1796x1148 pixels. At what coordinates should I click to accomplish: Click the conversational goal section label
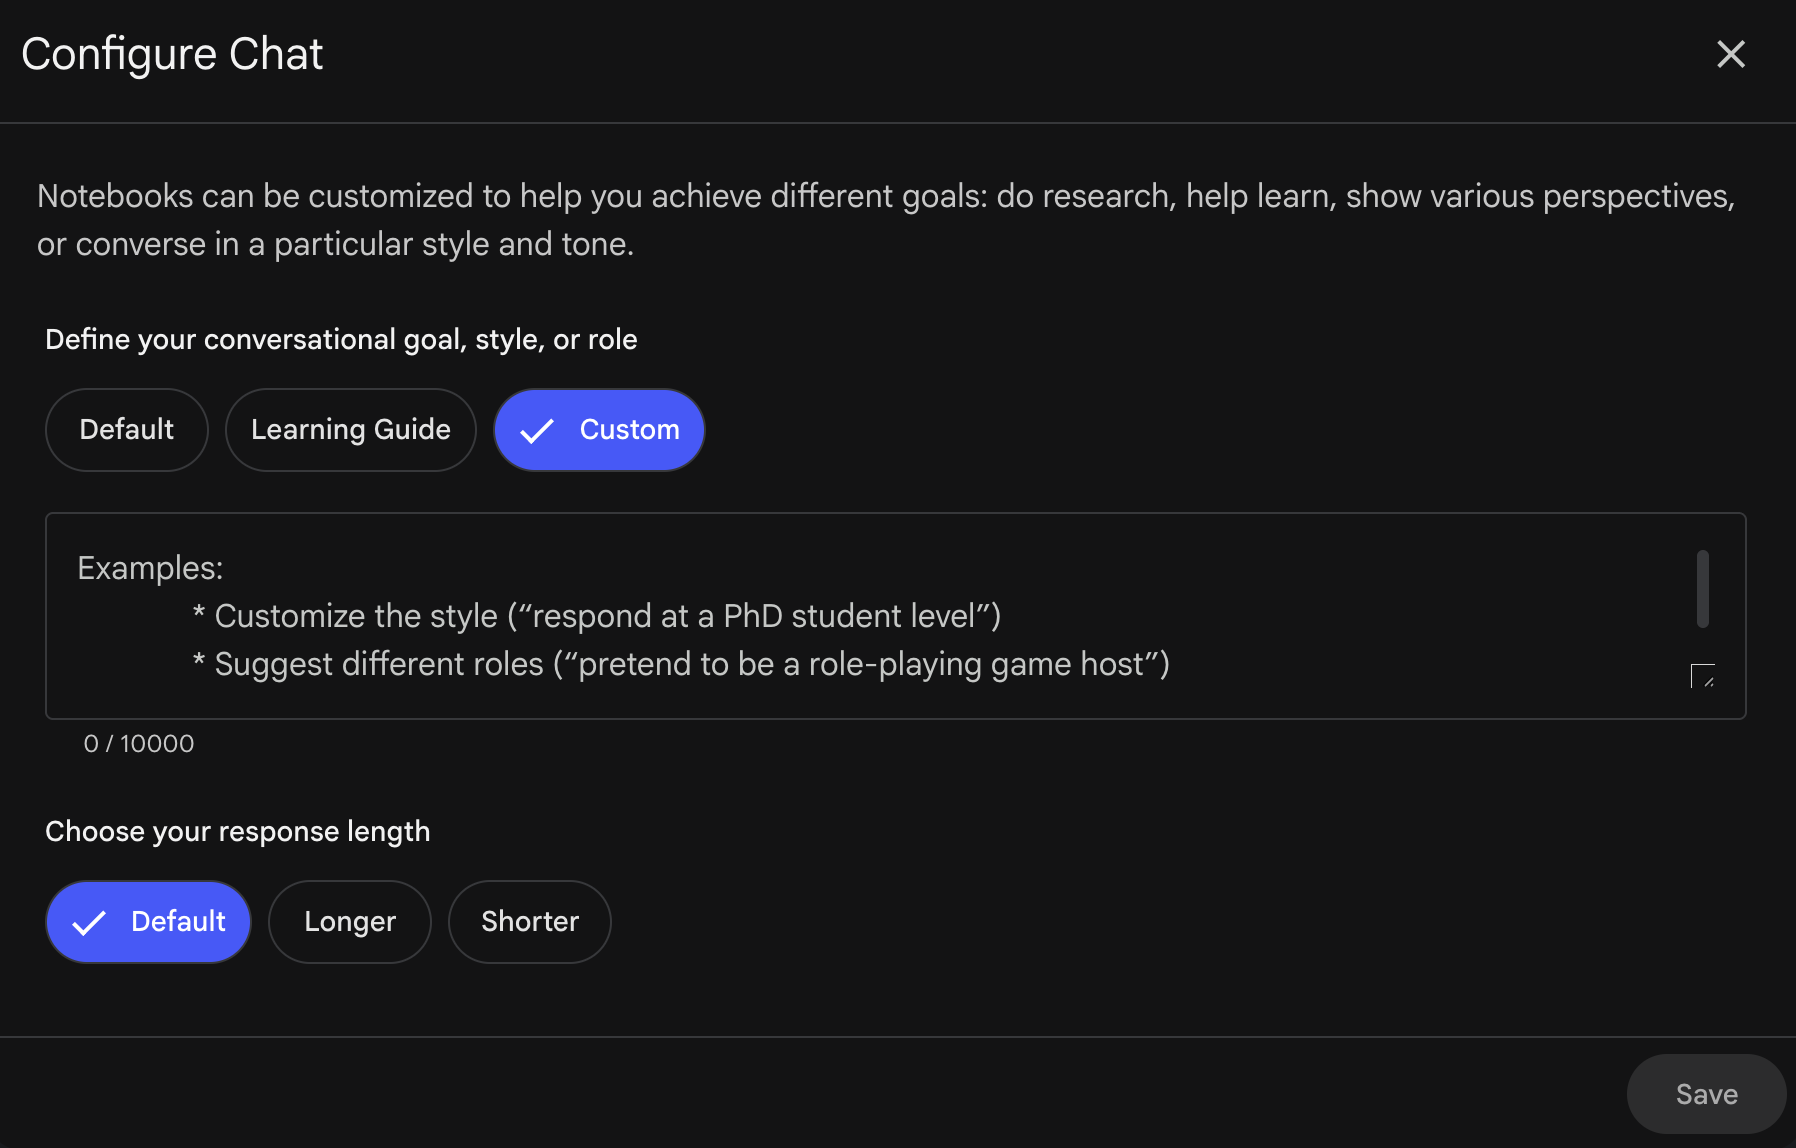[340, 339]
